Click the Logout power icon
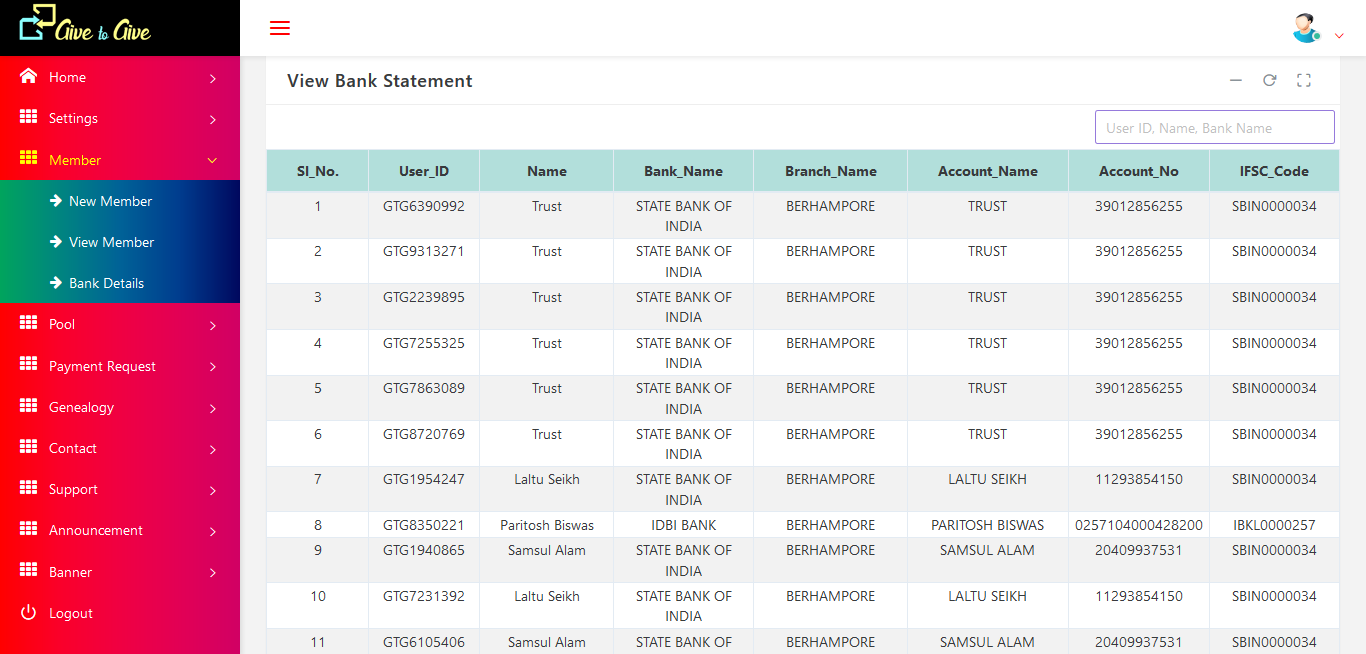The width and height of the screenshot is (1366, 654). pos(28,612)
